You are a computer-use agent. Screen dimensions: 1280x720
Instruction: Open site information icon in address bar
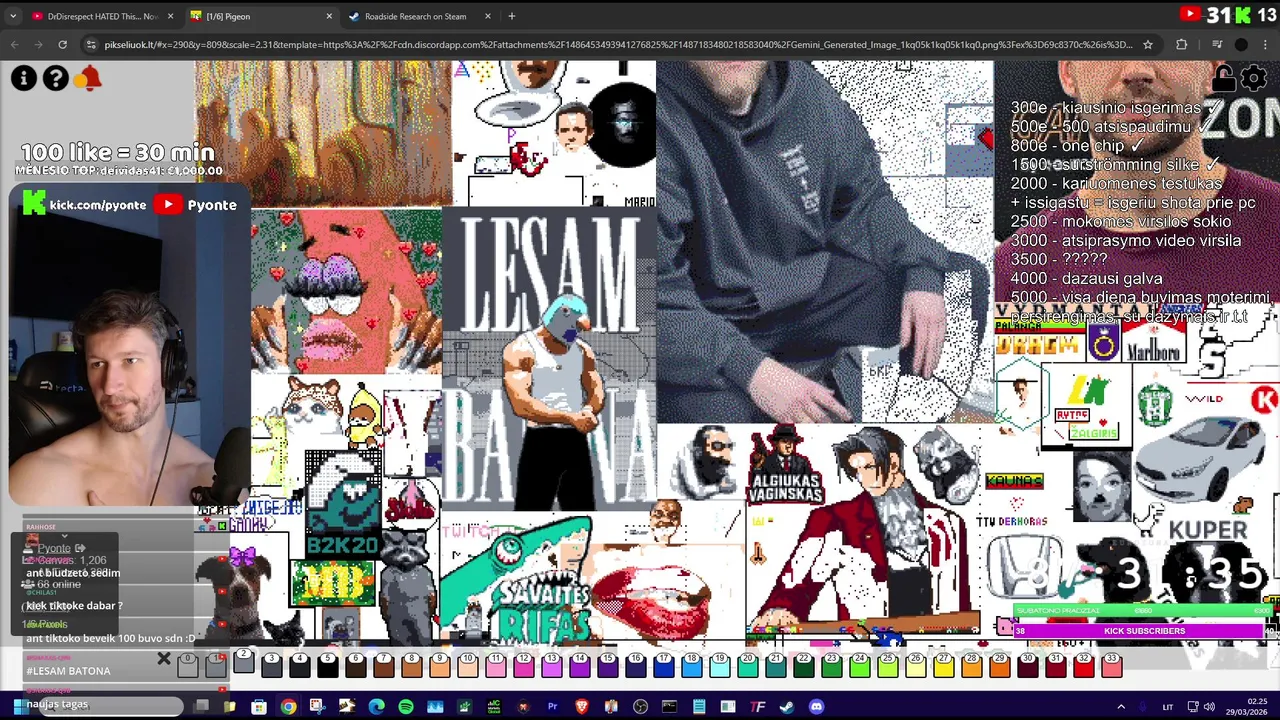tap(91, 44)
